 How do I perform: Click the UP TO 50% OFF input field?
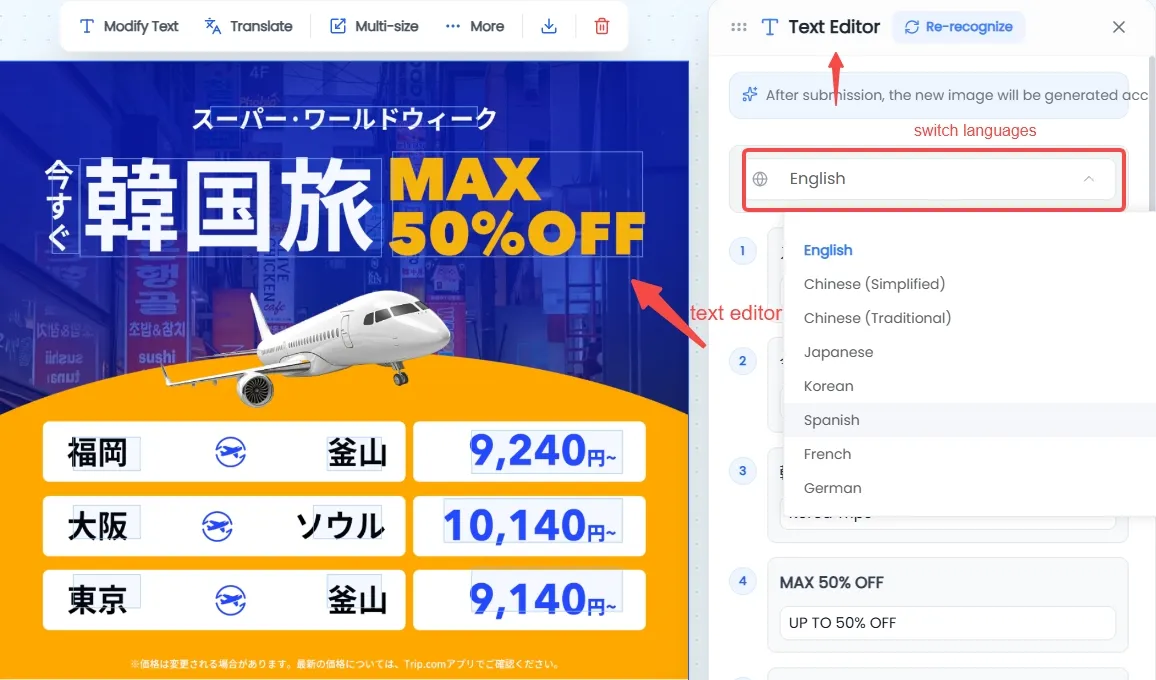tap(947, 623)
